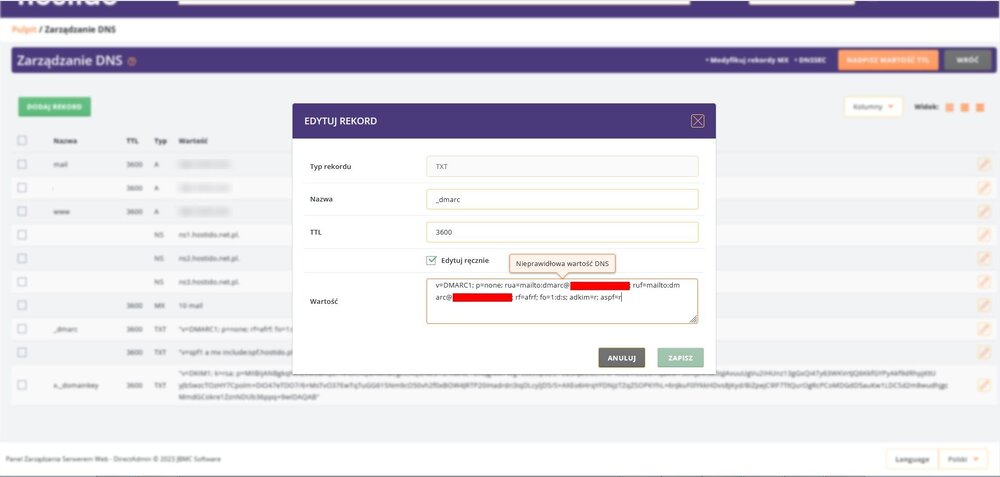The image size is (1000, 477).
Task: Focus the TTL field containing 3600
Action: pyautogui.click(x=562, y=232)
